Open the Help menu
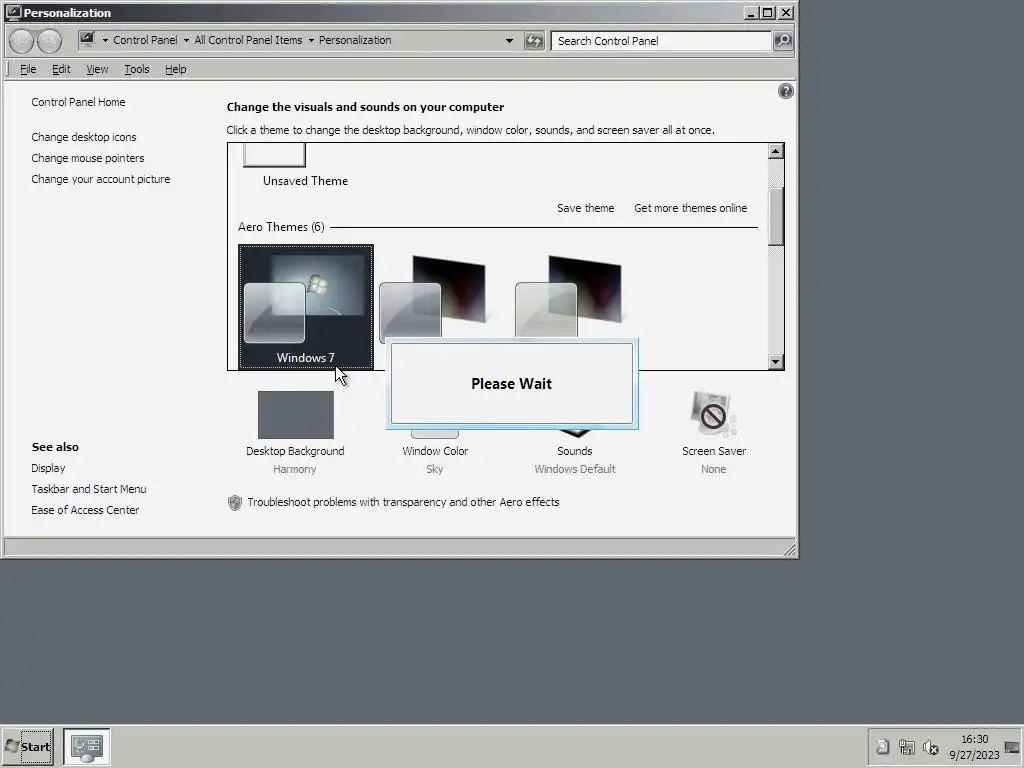Viewport: 1024px width, 768px height. (x=176, y=69)
